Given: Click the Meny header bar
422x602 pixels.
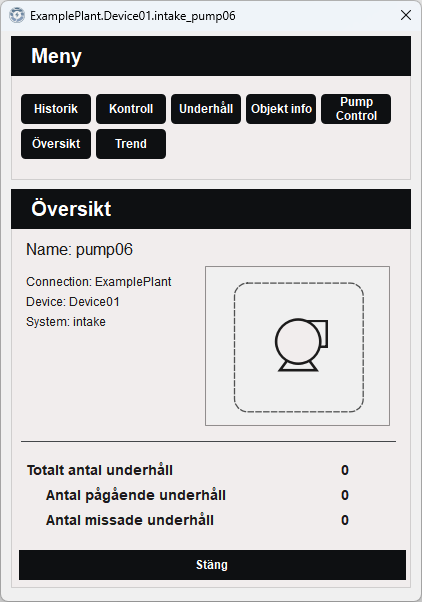Looking at the screenshot, I should click(211, 56).
